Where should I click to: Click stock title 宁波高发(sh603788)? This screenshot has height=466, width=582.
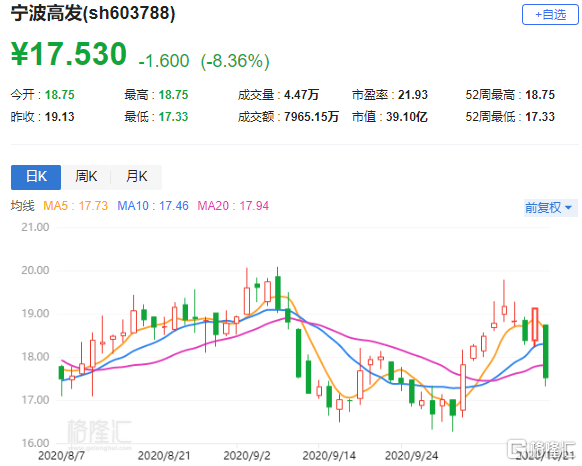[93, 13]
